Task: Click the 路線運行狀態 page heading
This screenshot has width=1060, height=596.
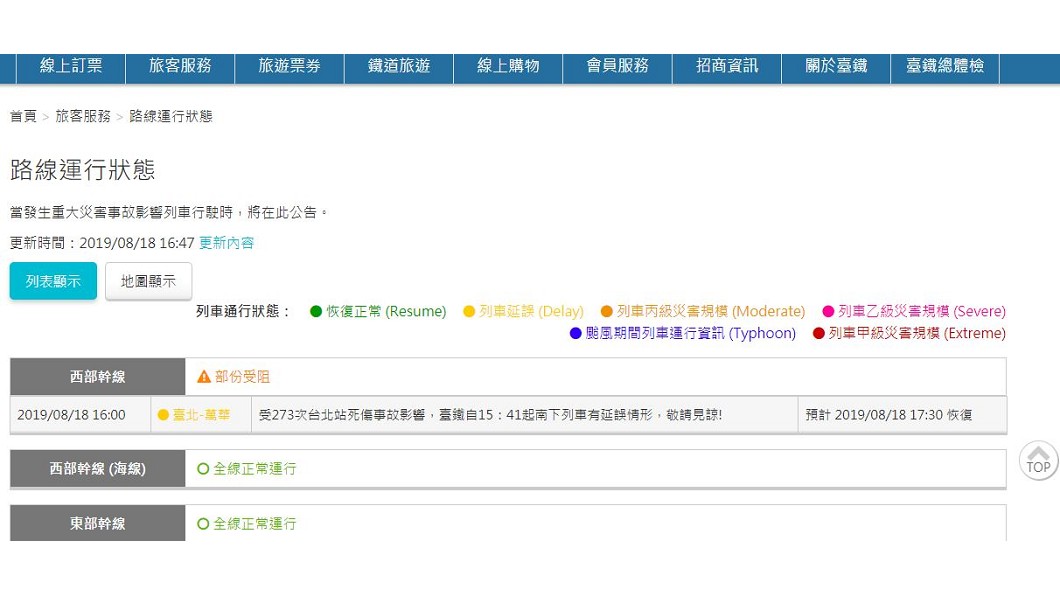Action: tap(82, 170)
